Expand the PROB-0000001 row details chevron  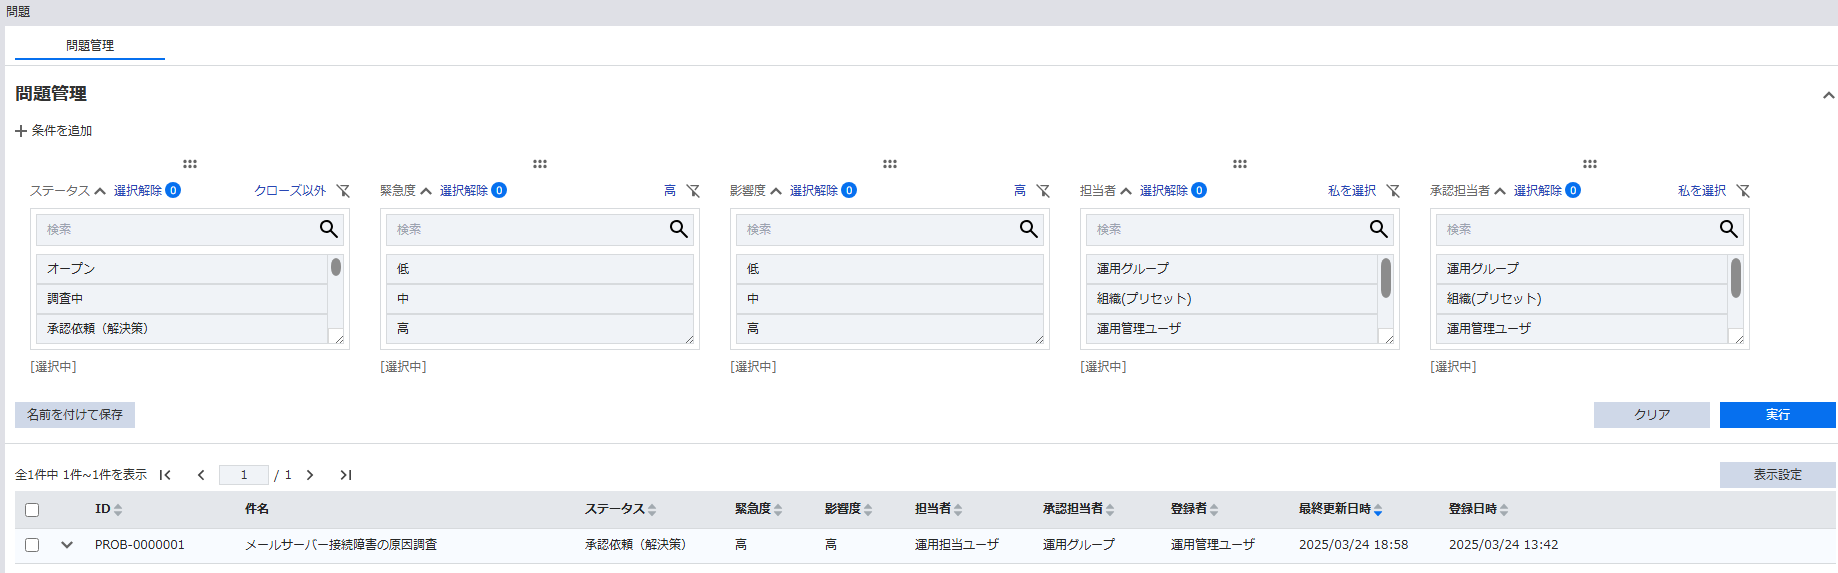tap(67, 545)
